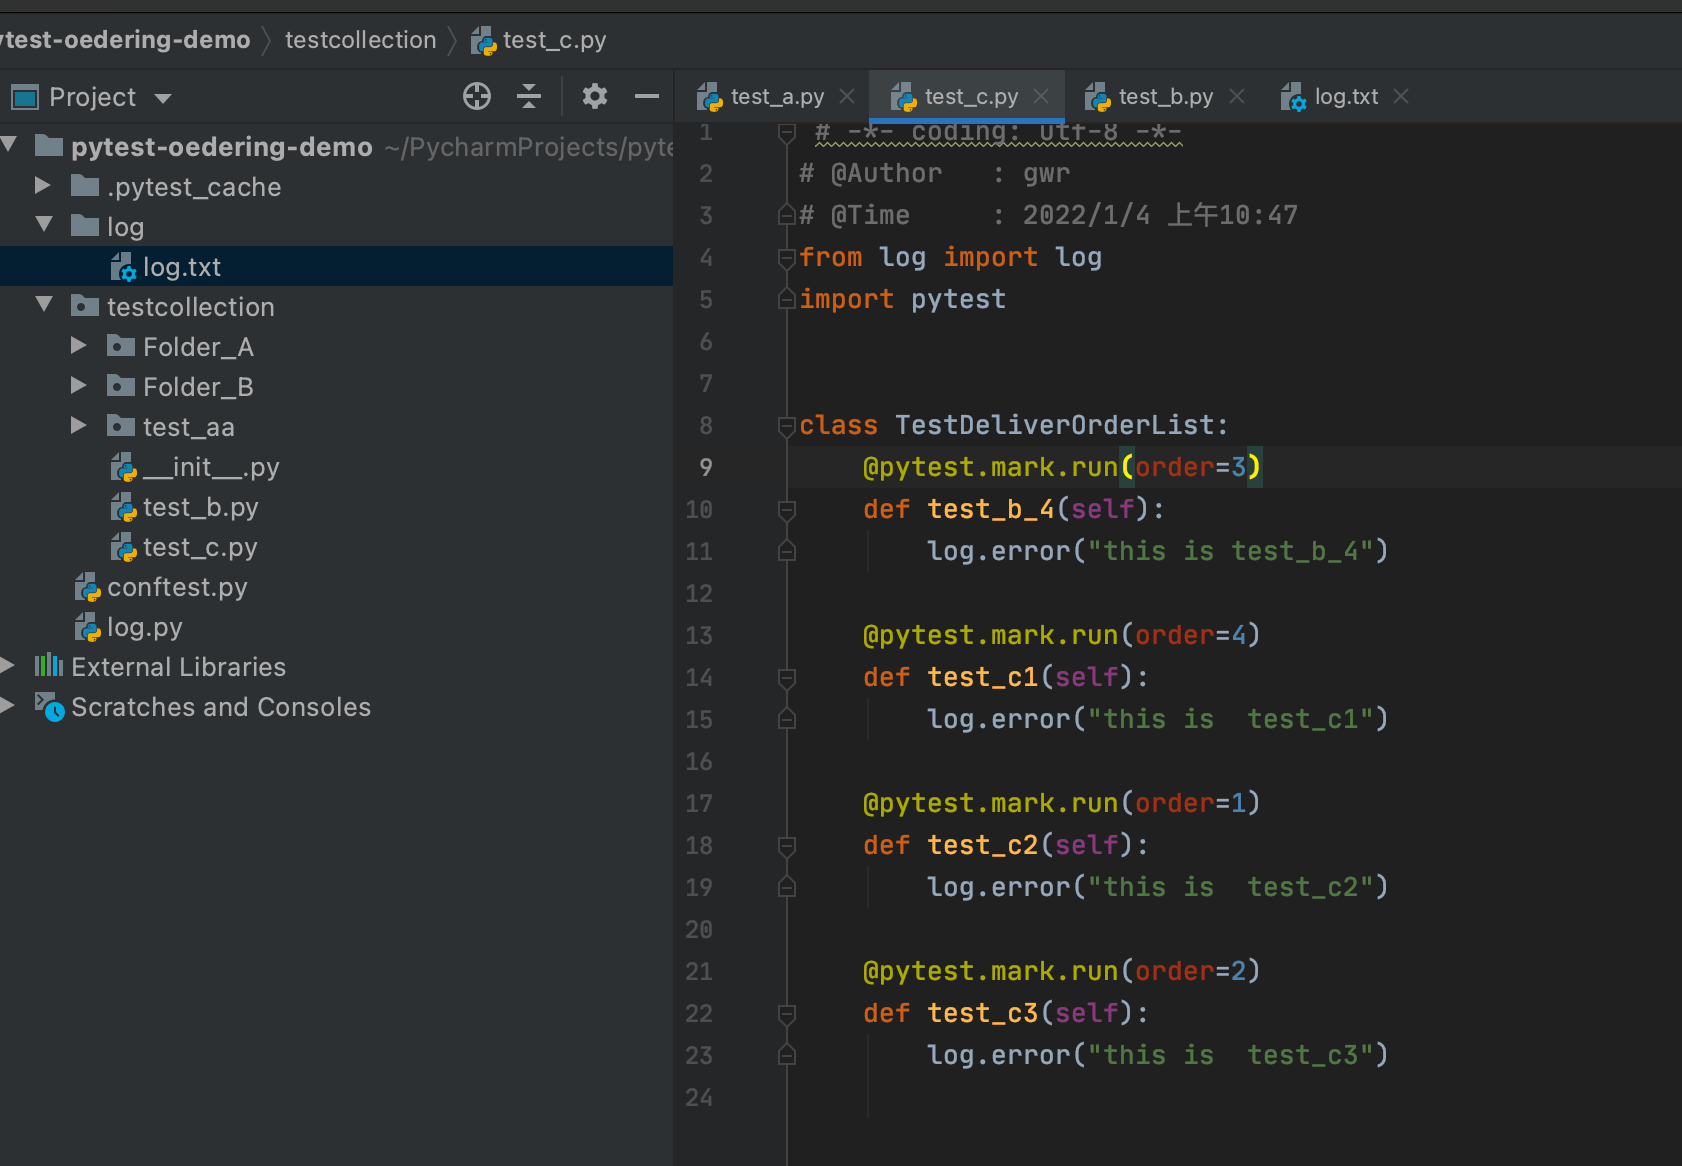Hide the Project tool window with minus icon

tap(647, 96)
